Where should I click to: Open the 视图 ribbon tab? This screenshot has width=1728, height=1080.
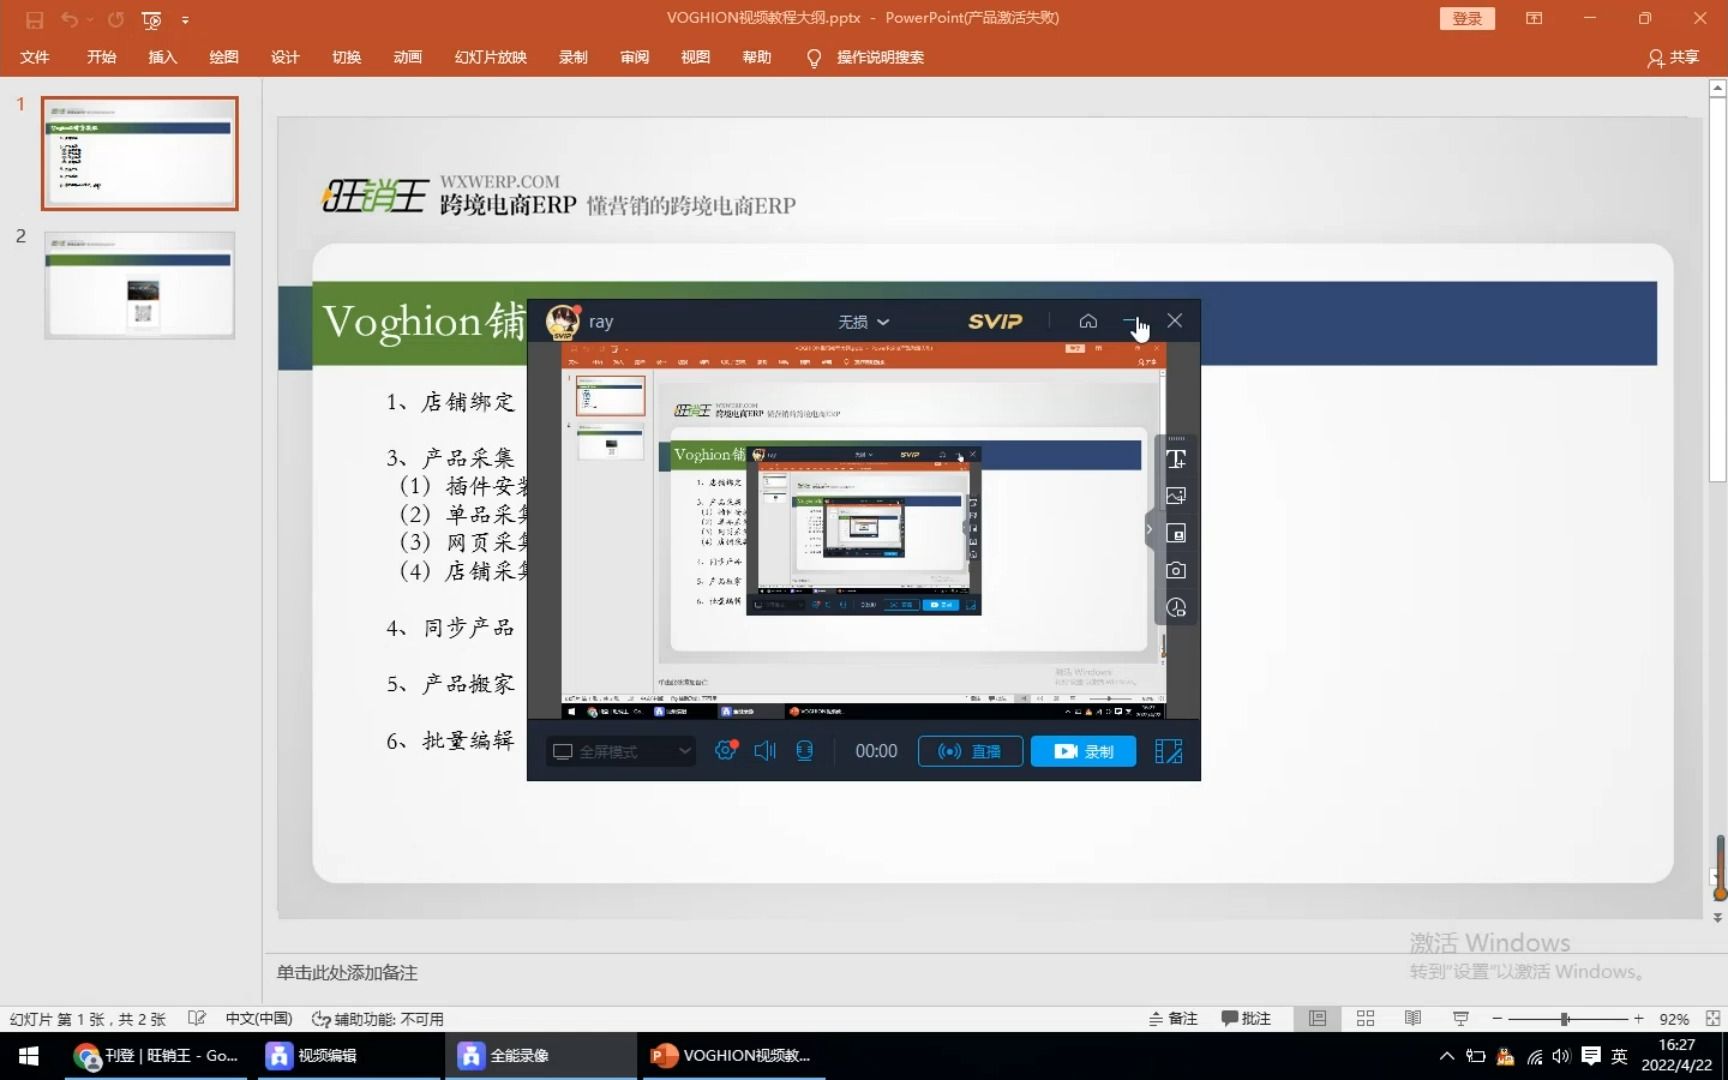click(695, 57)
